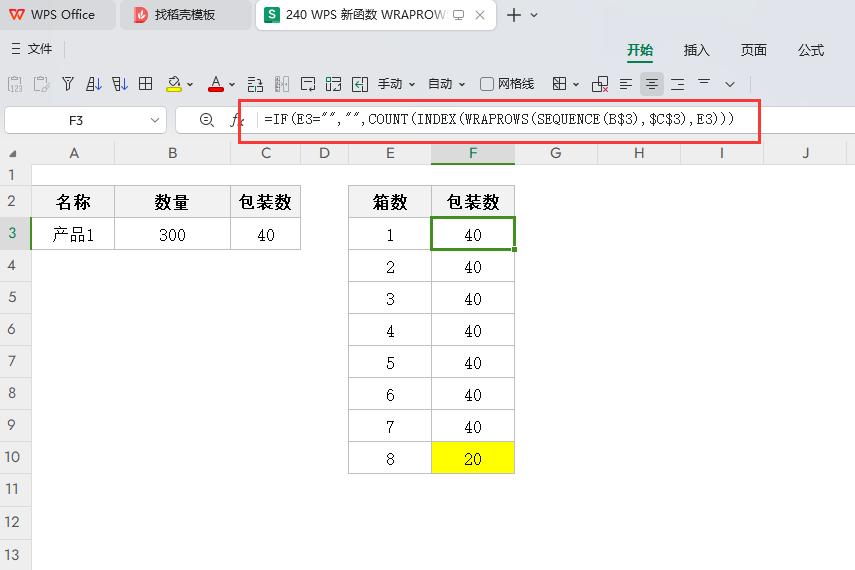Click the yellow fill color swatch
Viewport: 855px width, 570px height.
tap(173, 84)
